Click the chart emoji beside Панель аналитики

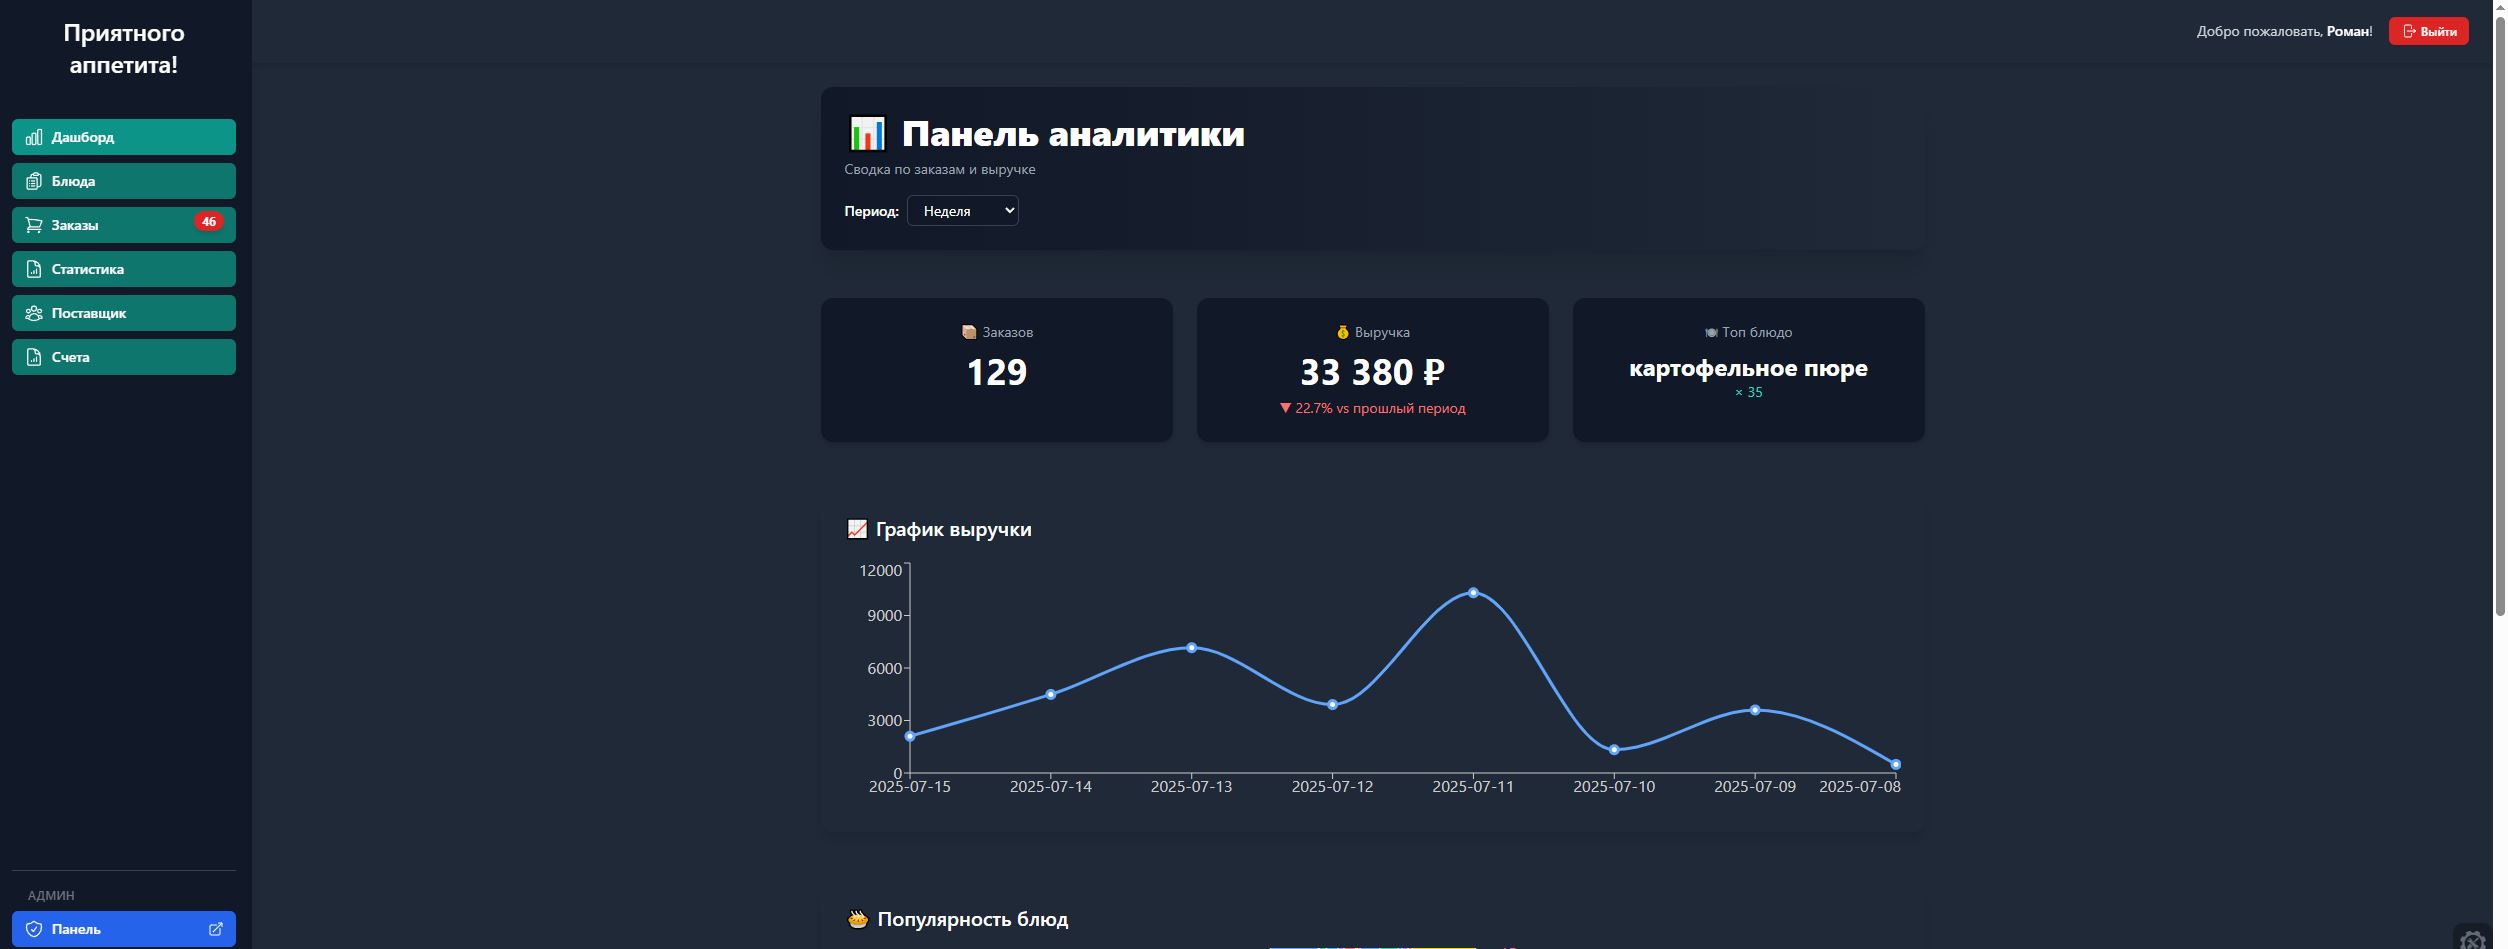point(867,134)
